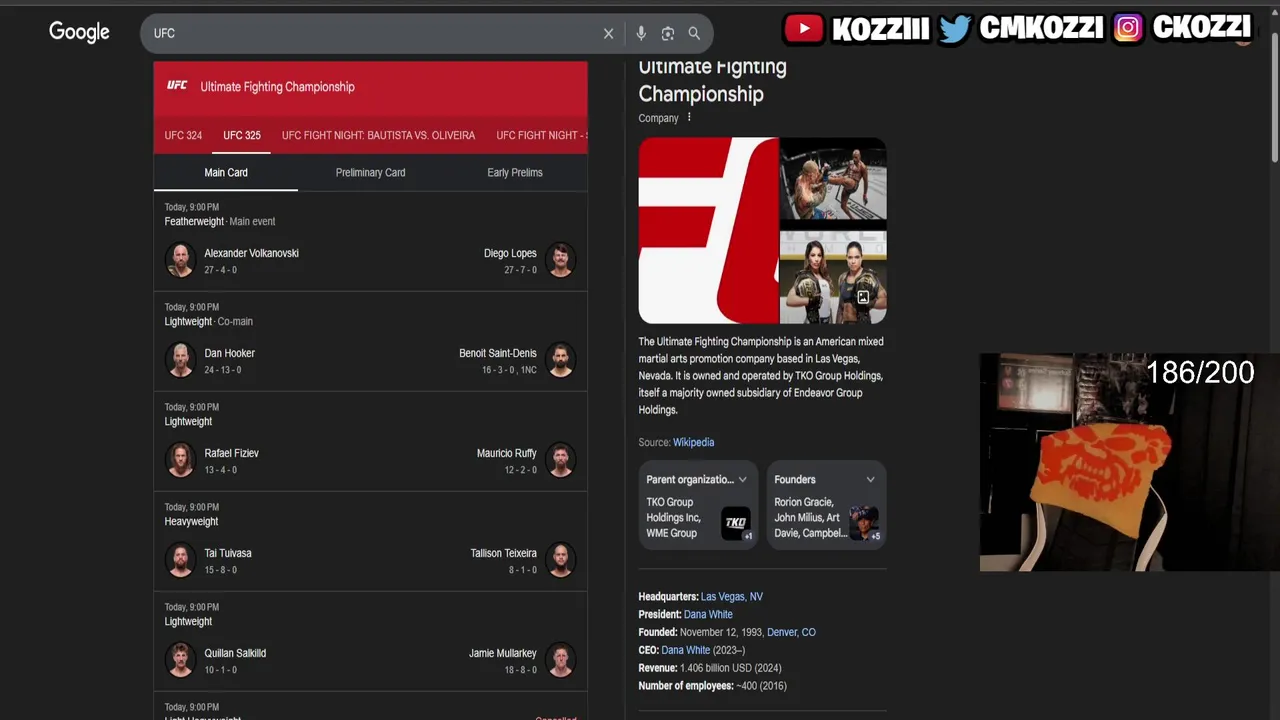
Task: Select Alexander Volkanovski name
Action: [x=251, y=253]
